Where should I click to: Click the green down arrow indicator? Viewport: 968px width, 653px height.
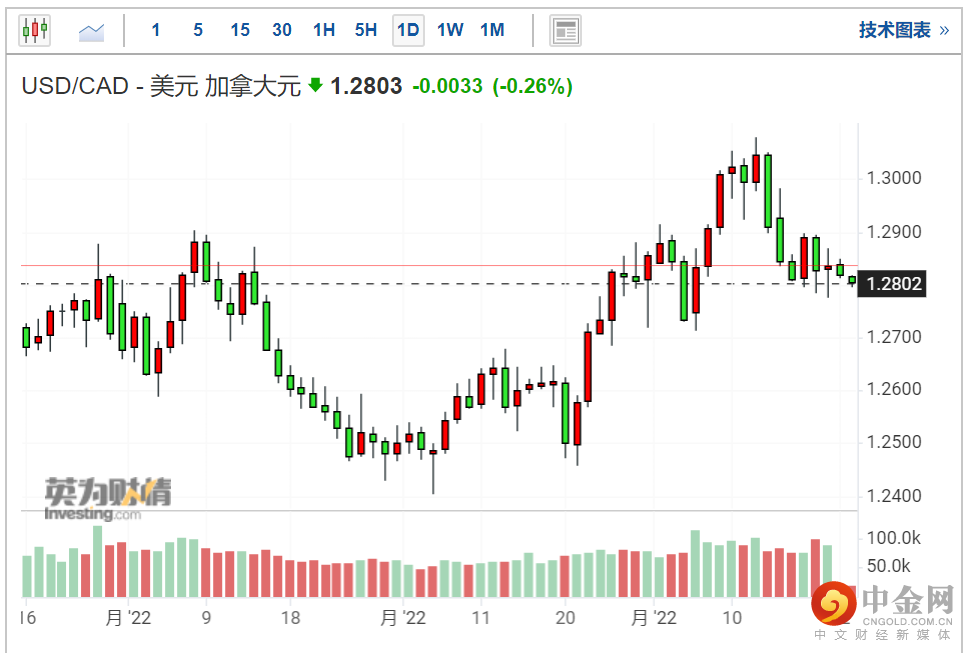click(315, 86)
